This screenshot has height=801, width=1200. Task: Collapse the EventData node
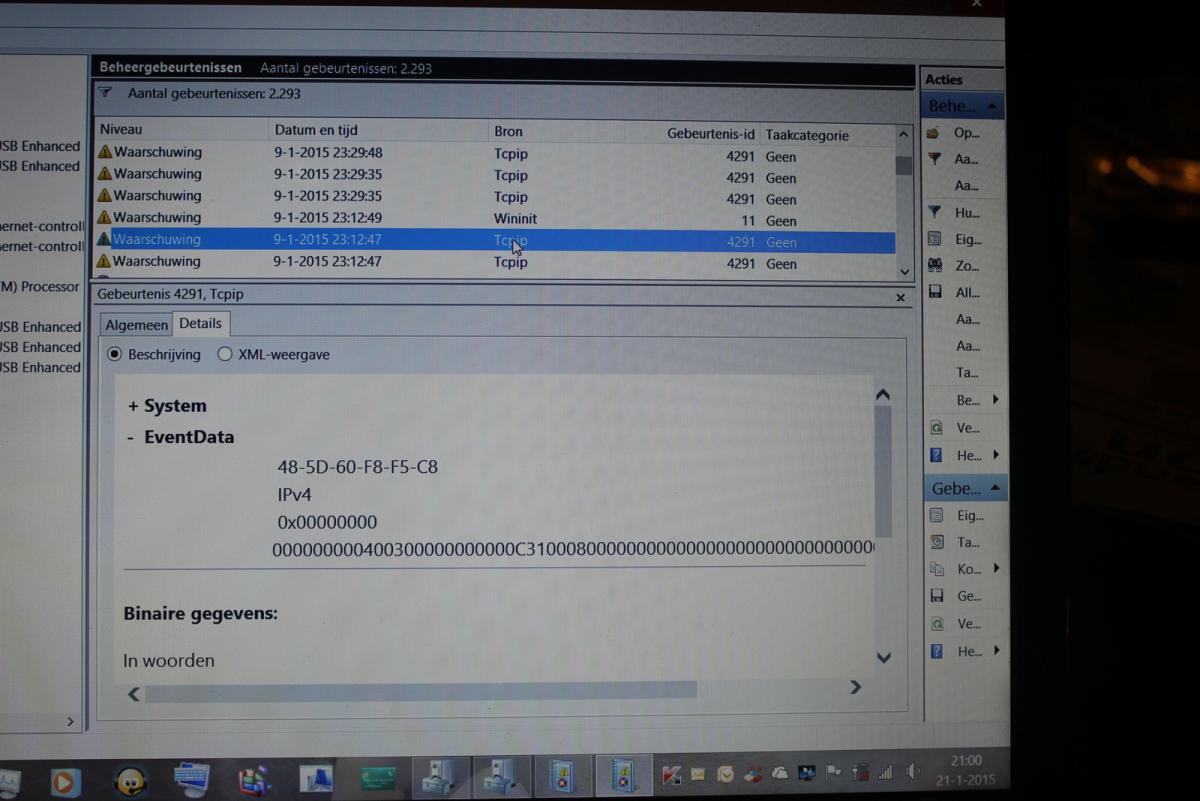click(131, 437)
